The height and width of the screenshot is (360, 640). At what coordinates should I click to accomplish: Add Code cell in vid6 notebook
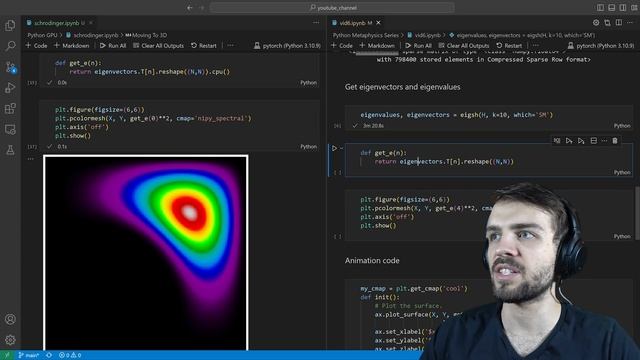342,46
